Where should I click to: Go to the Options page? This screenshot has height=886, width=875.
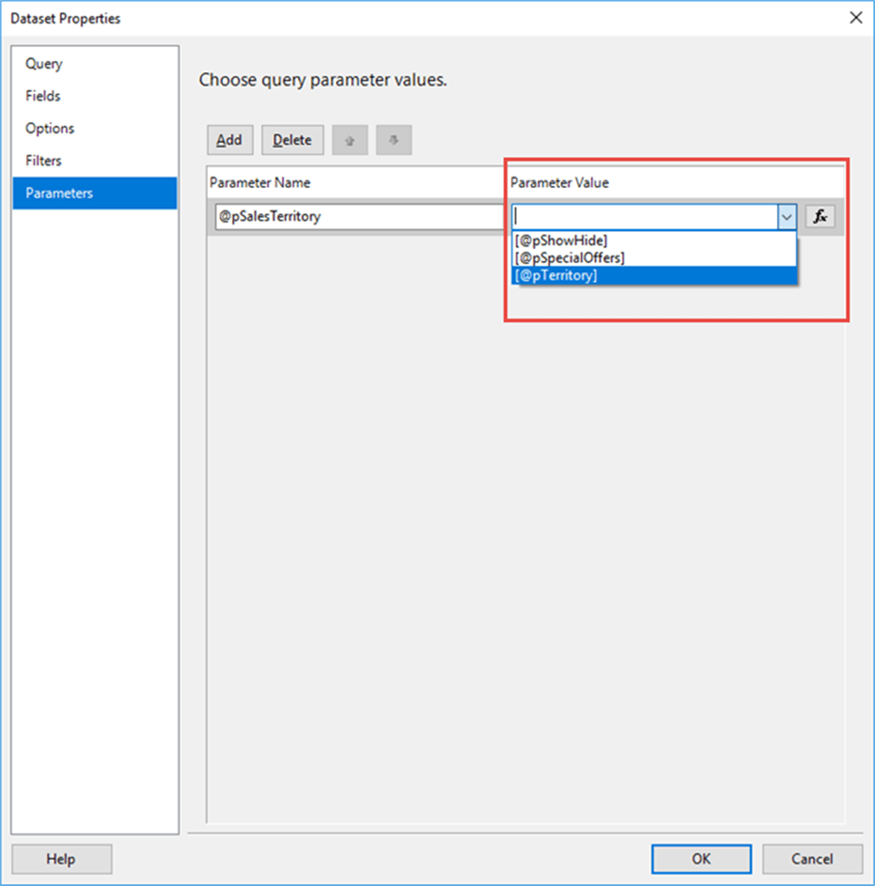click(50, 128)
